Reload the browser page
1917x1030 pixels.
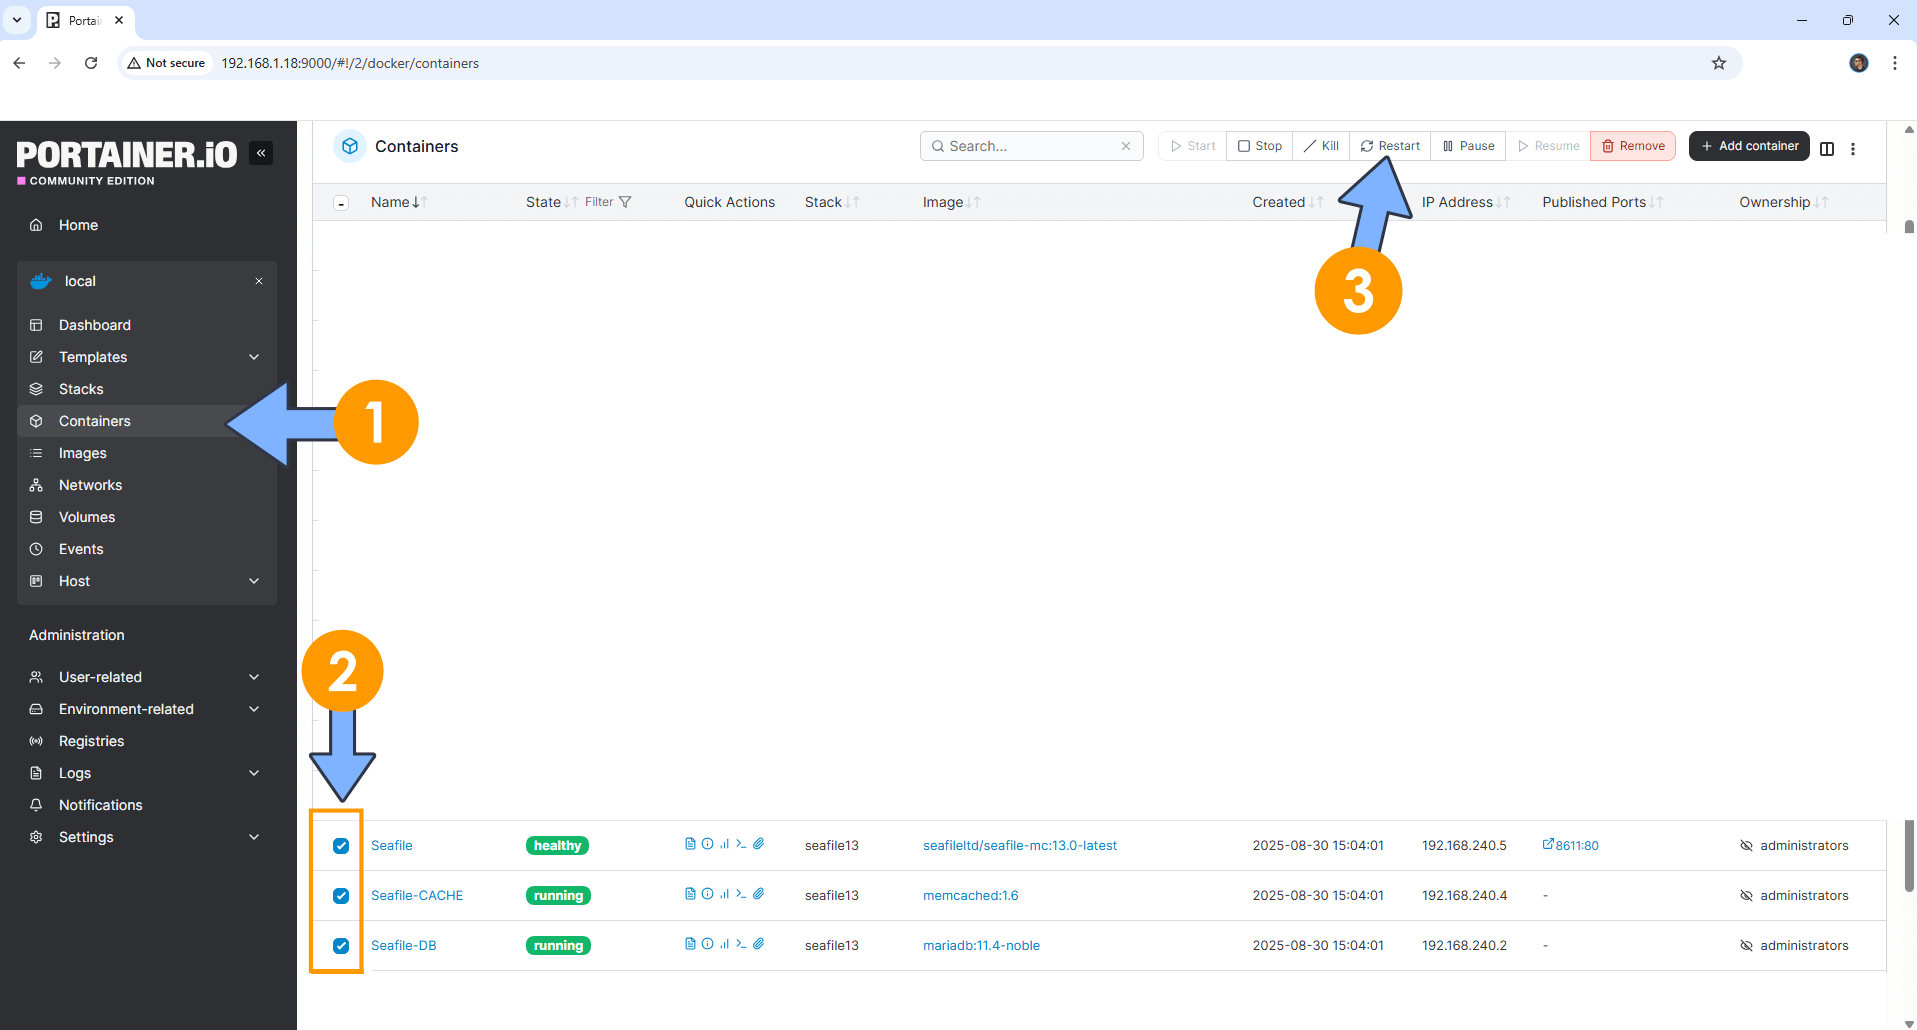pyautogui.click(x=91, y=63)
